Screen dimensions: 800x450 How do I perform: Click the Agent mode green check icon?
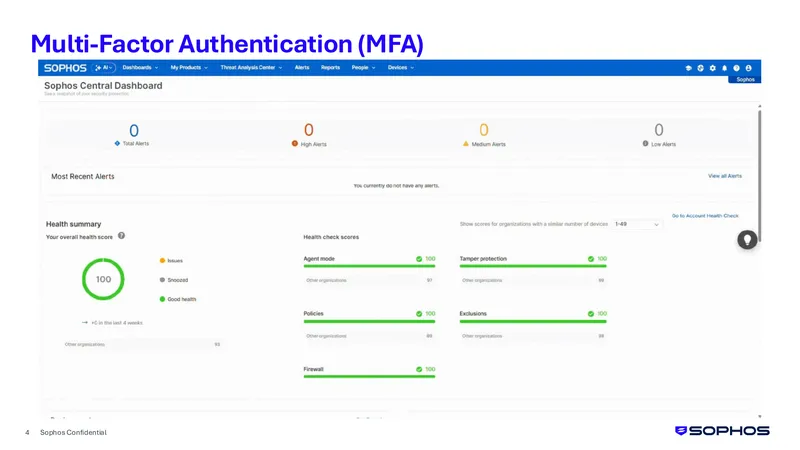click(419, 259)
